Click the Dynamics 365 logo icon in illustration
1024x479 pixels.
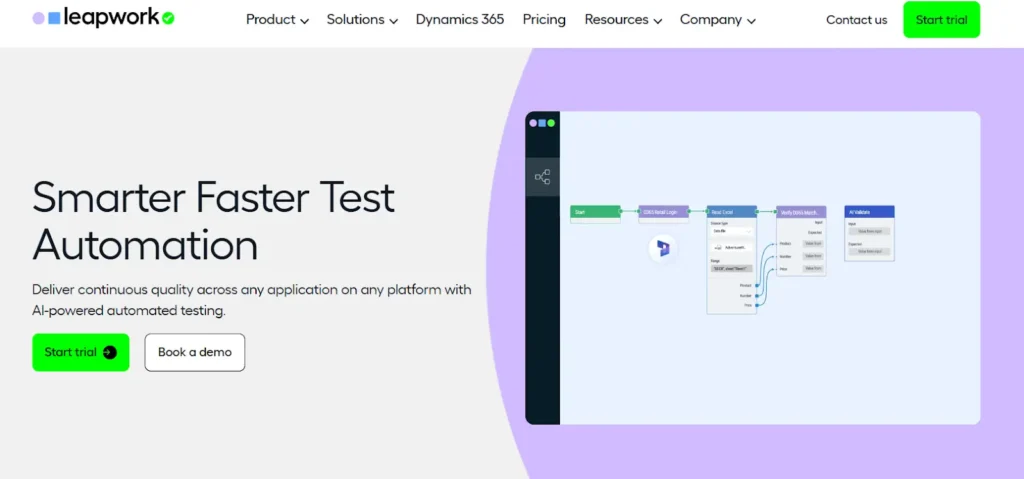pos(664,248)
